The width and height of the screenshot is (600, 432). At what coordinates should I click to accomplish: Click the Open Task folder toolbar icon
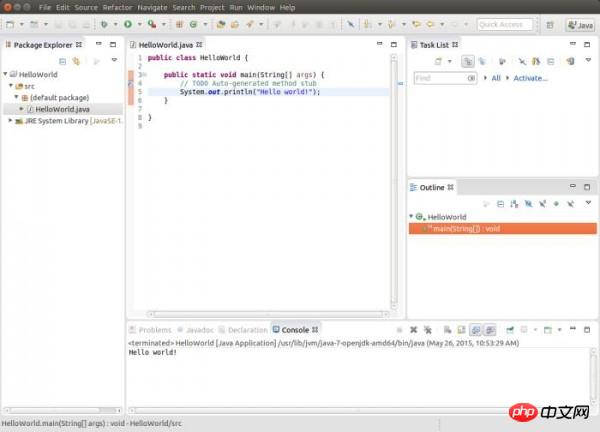coord(235,24)
